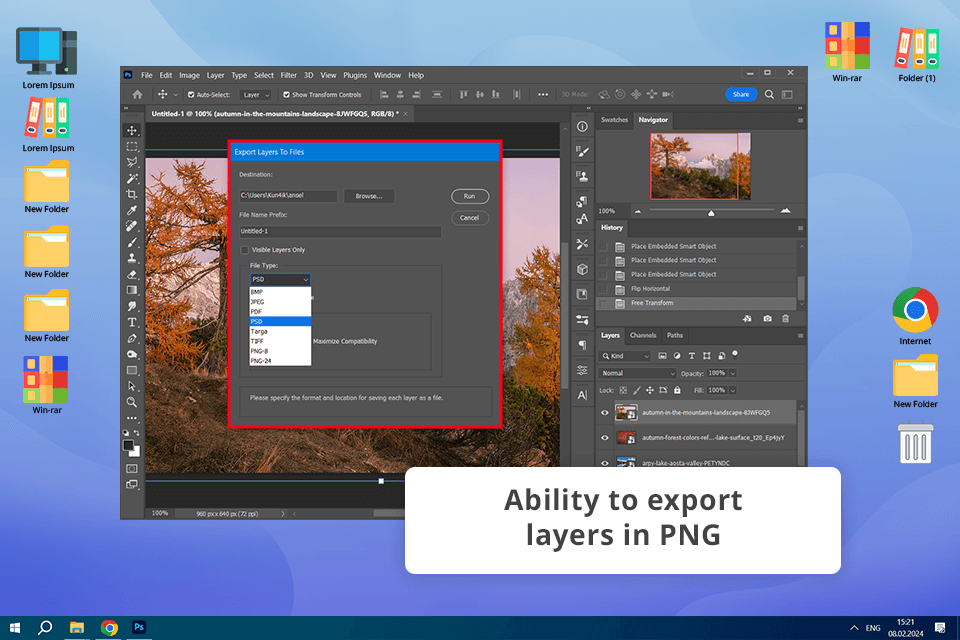This screenshot has width=960, height=640.
Task: Switch to the Channels tab
Action: coord(643,335)
